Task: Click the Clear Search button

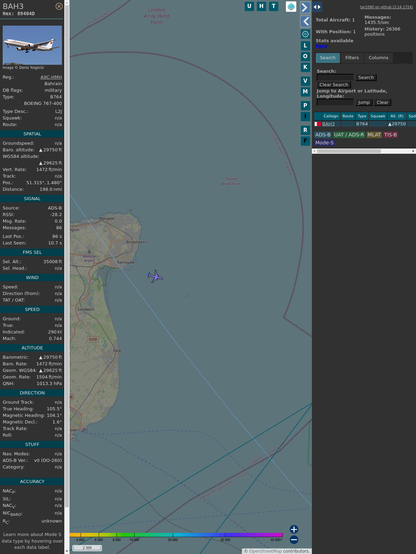Action: [334, 85]
